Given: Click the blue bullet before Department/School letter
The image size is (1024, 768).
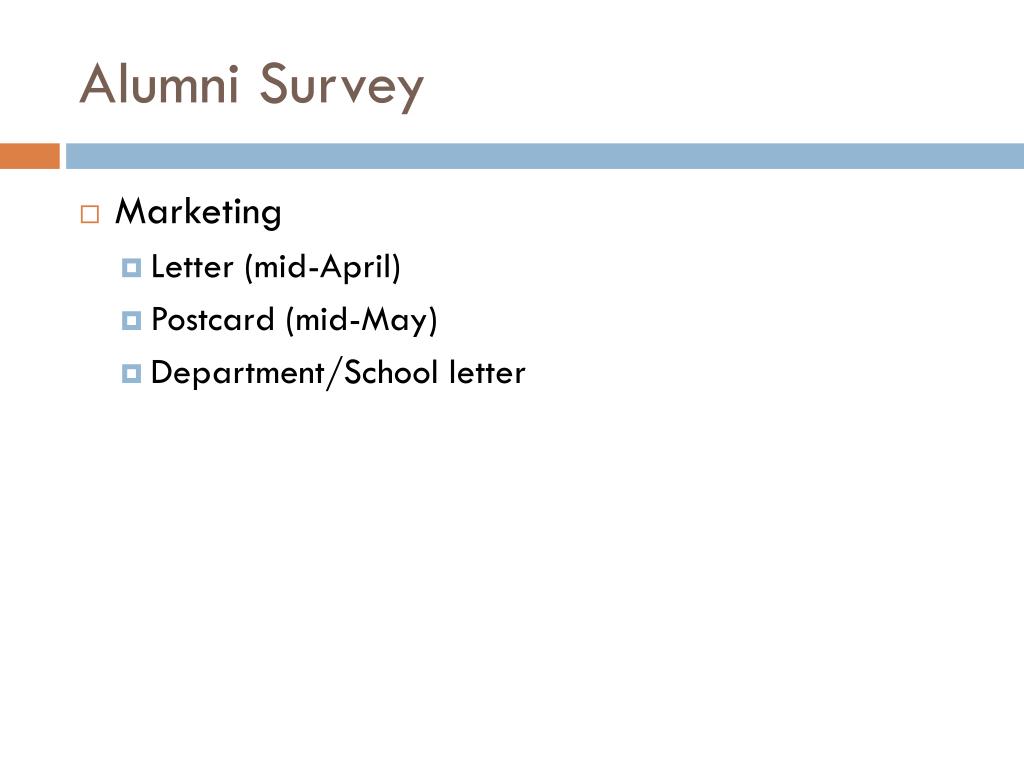Looking at the screenshot, I should (131, 374).
